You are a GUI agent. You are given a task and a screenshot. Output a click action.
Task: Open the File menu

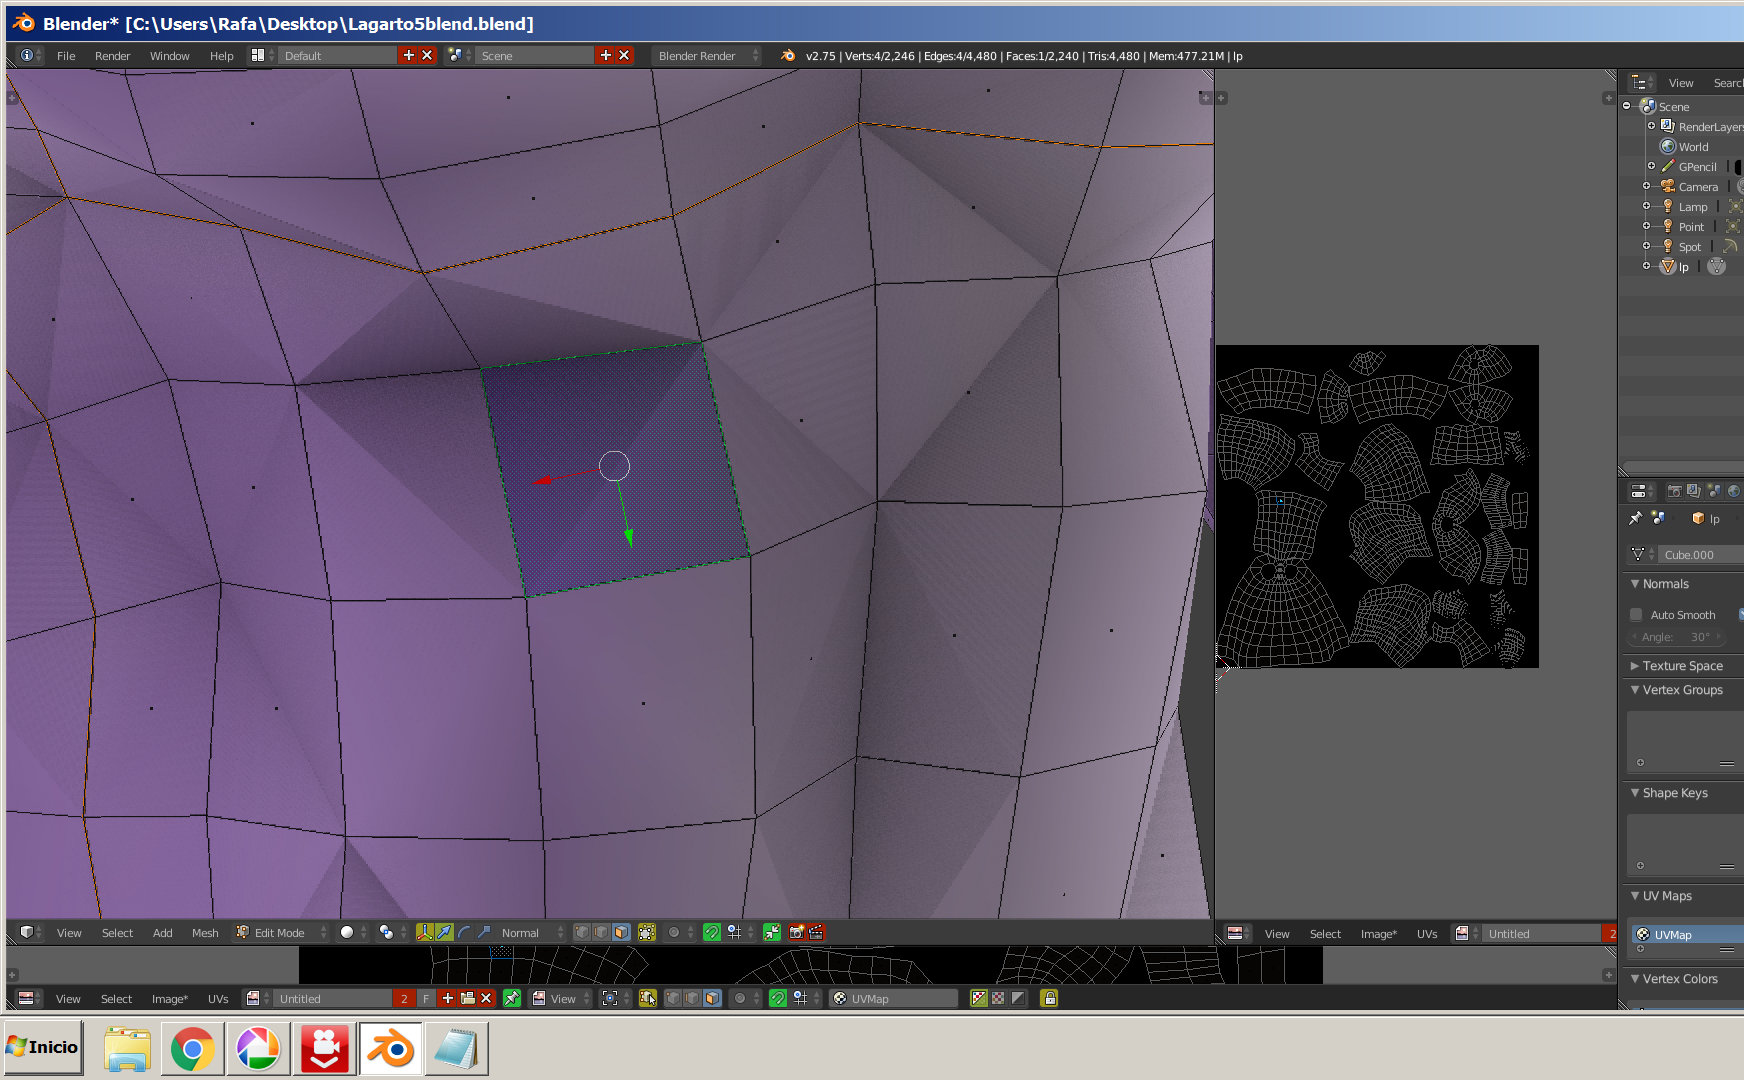pyautogui.click(x=66, y=56)
